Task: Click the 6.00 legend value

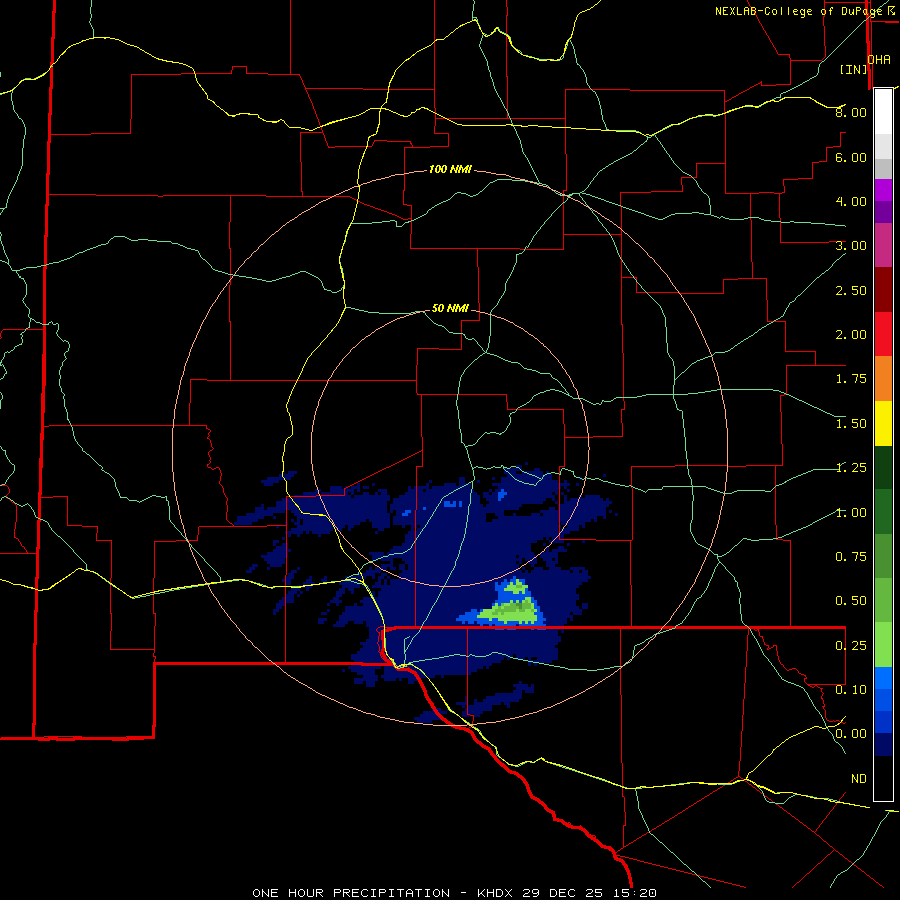Action: click(x=851, y=157)
